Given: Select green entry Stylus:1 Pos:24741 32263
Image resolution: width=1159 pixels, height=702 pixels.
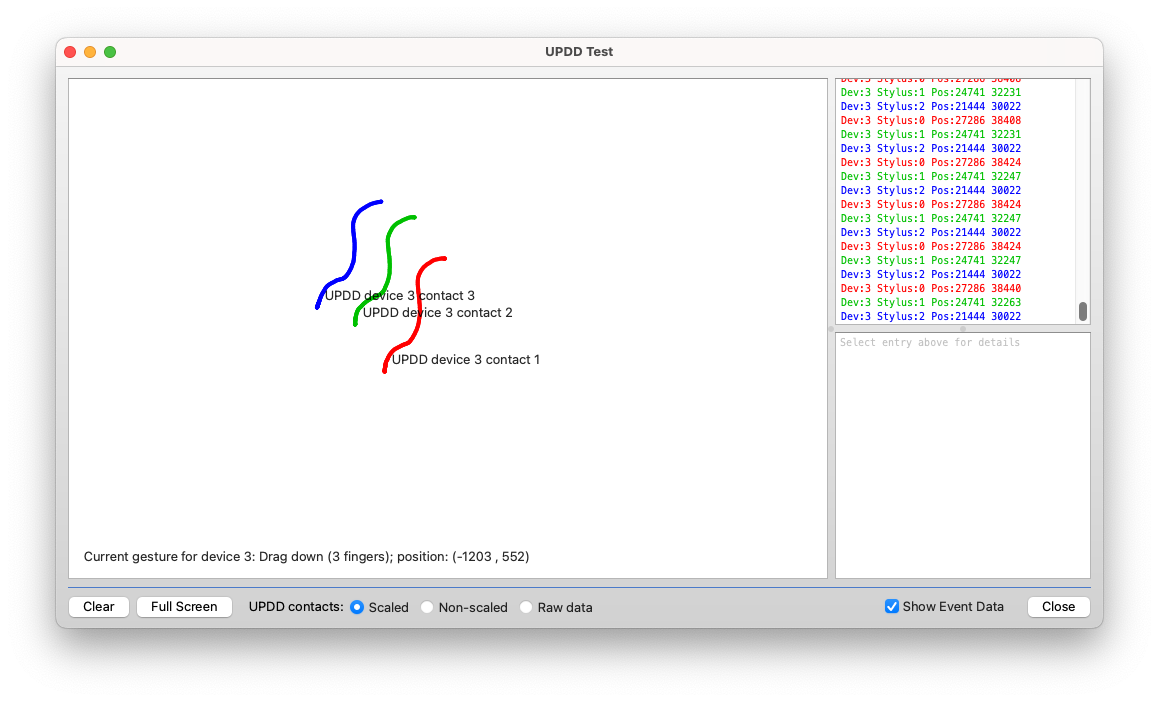Looking at the screenshot, I should (931, 302).
